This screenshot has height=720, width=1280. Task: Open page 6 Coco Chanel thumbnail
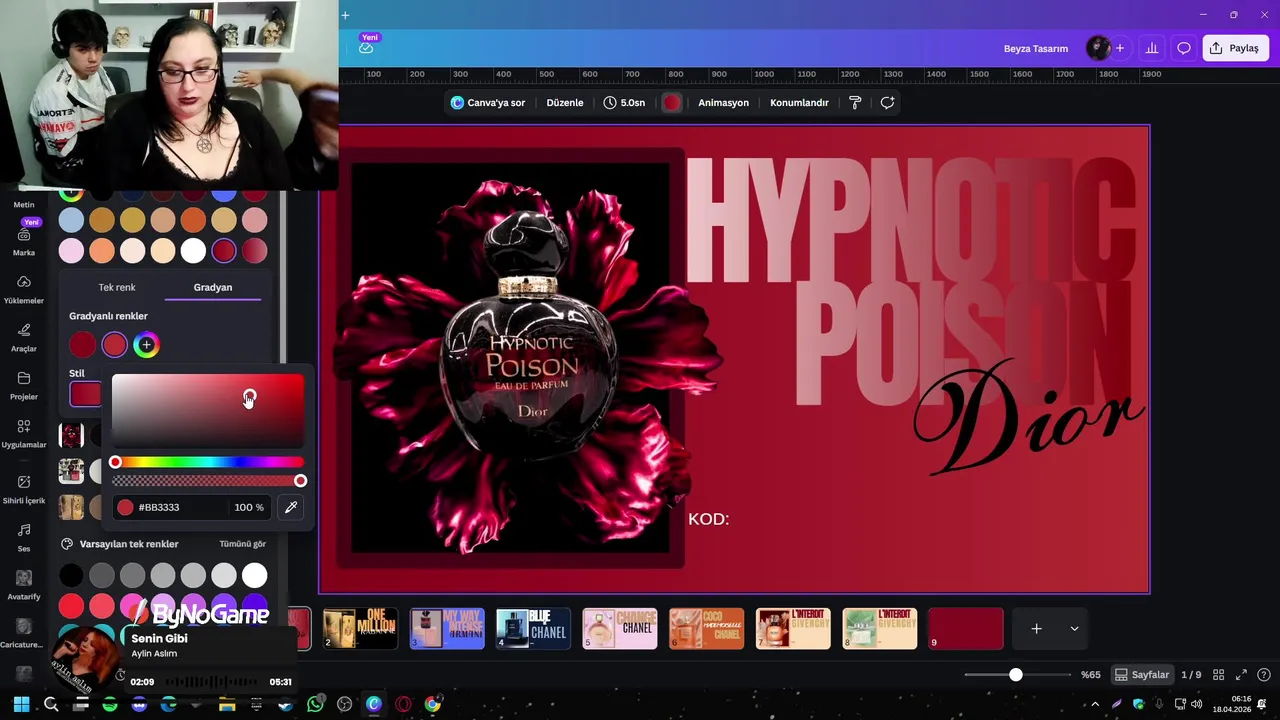(x=706, y=628)
